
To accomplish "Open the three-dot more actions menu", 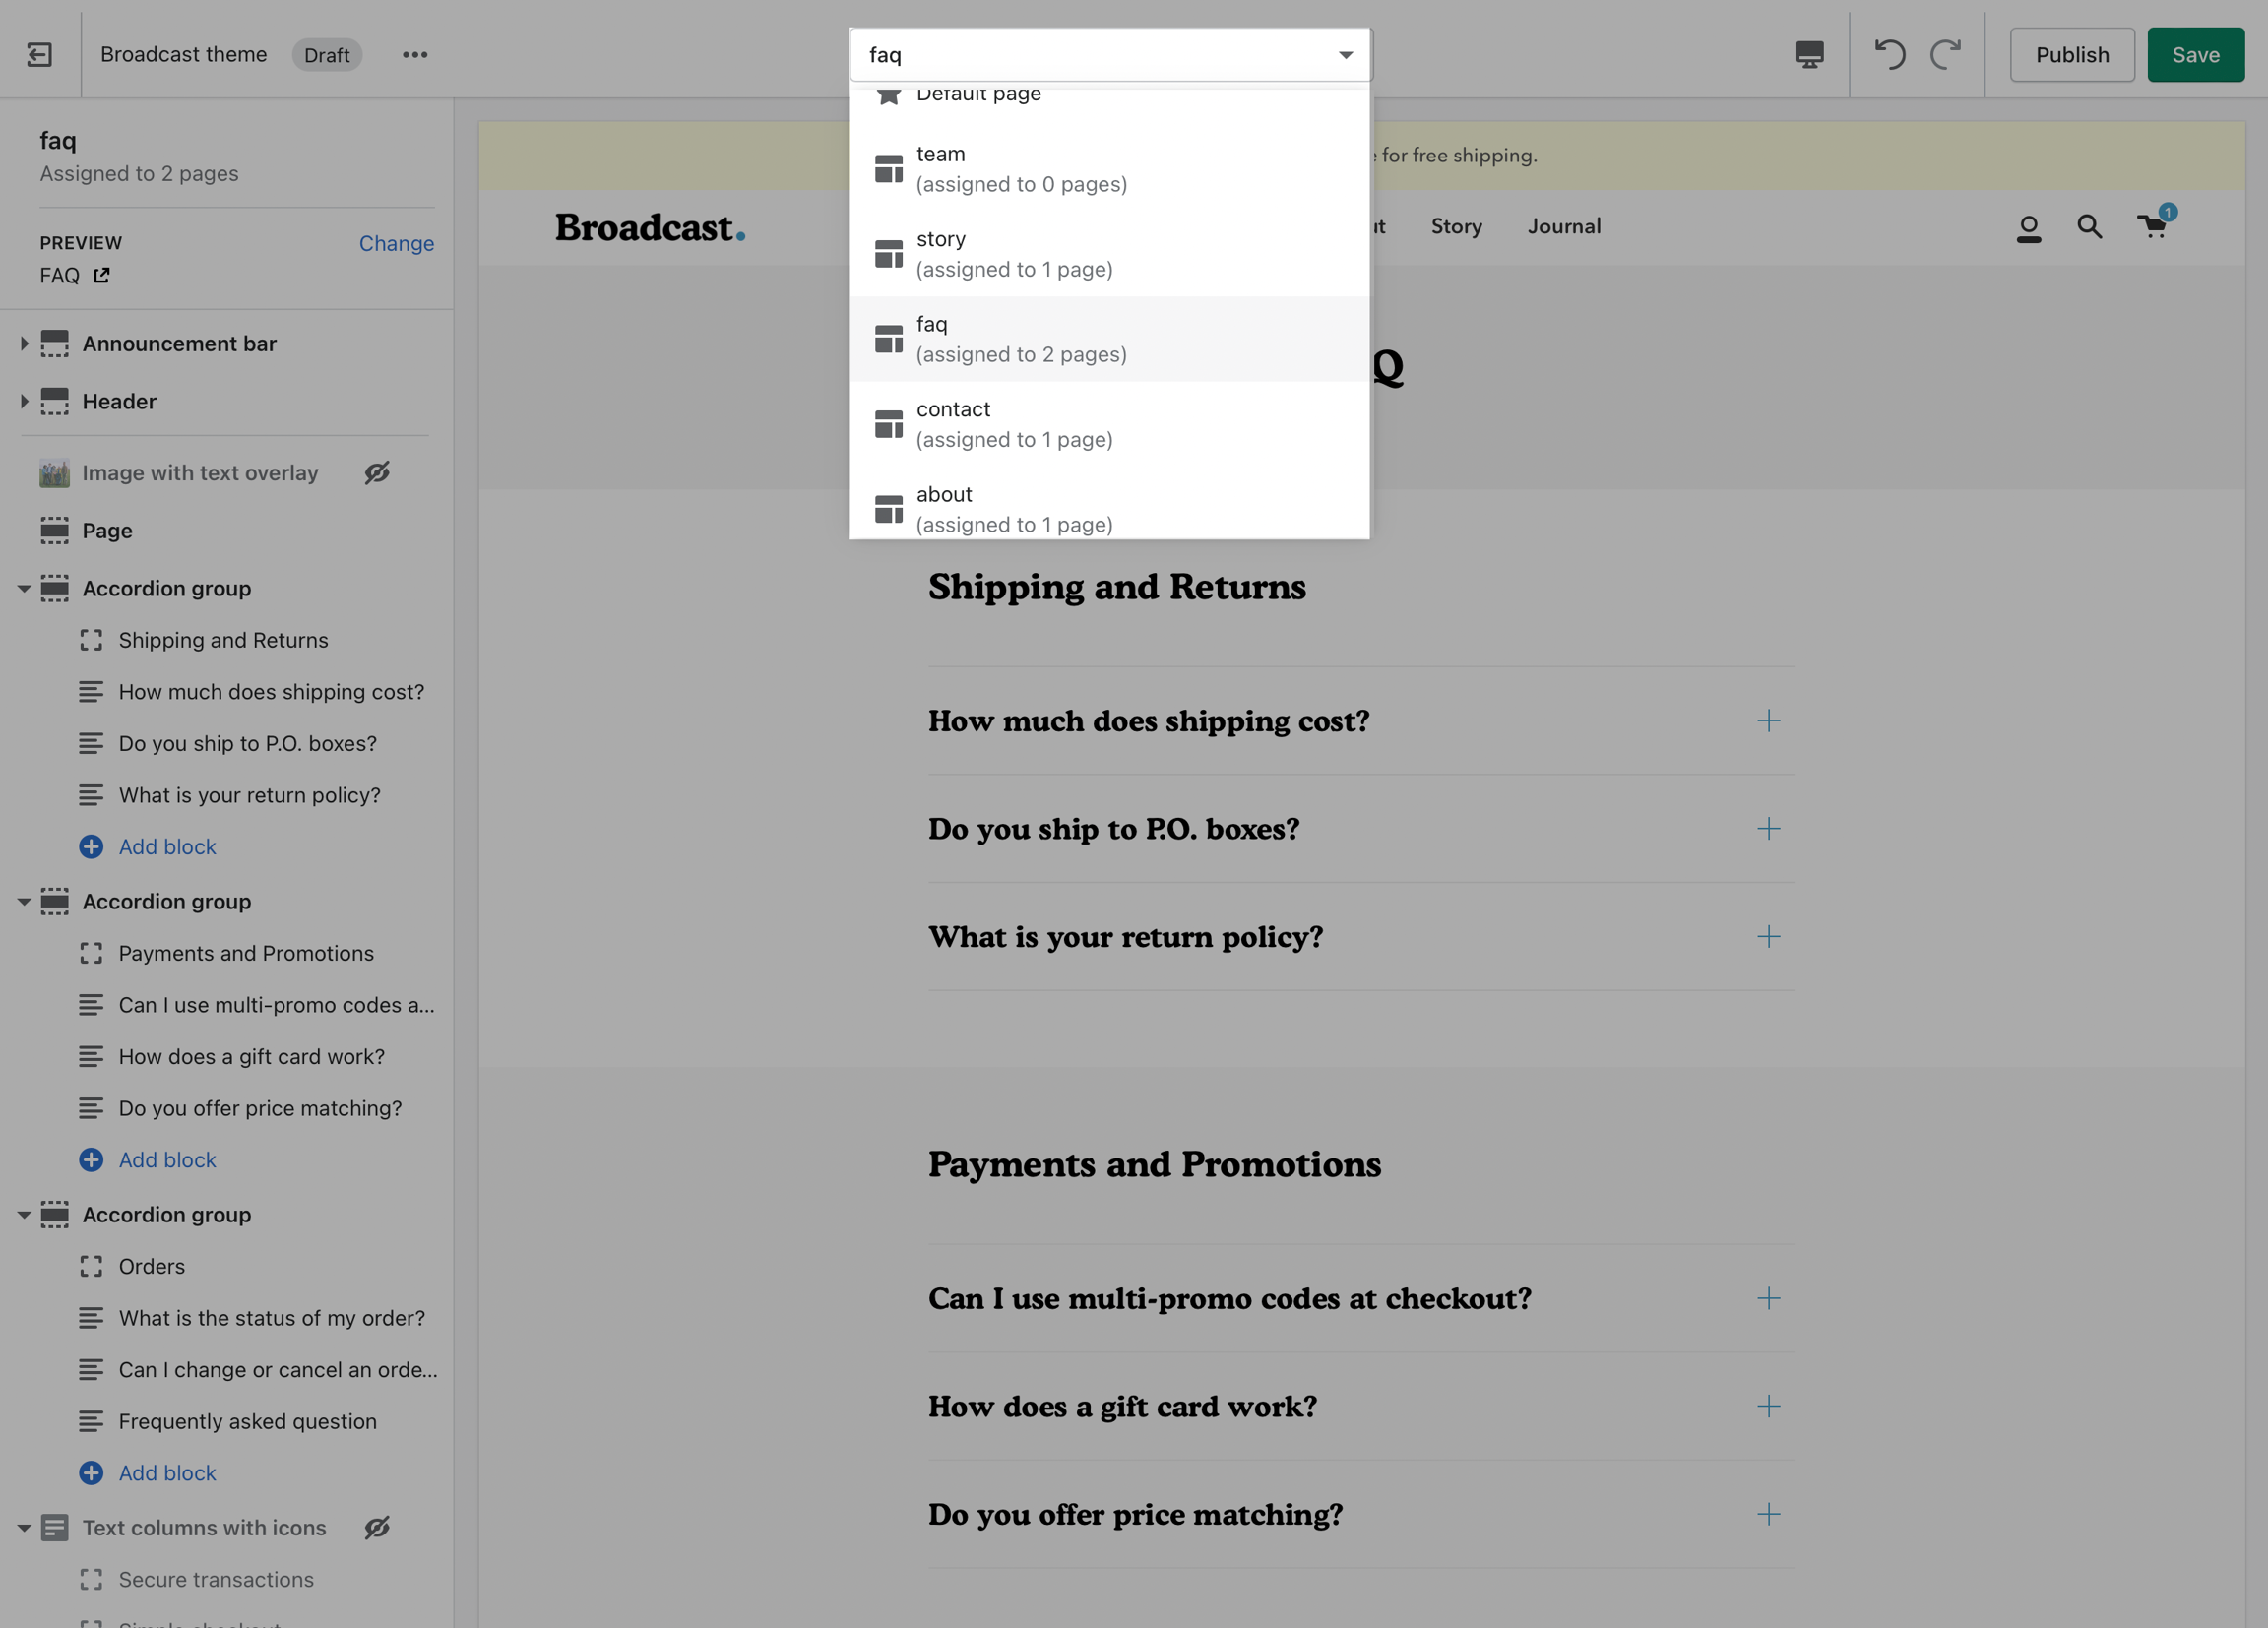I will coord(415,54).
